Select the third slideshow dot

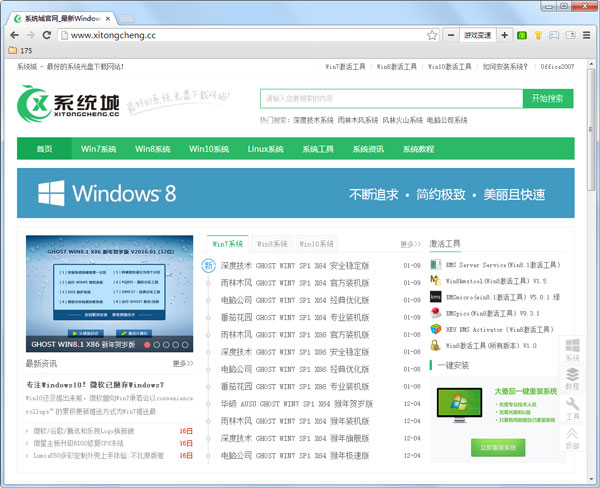pyautogui.click(x=166, y=345)
